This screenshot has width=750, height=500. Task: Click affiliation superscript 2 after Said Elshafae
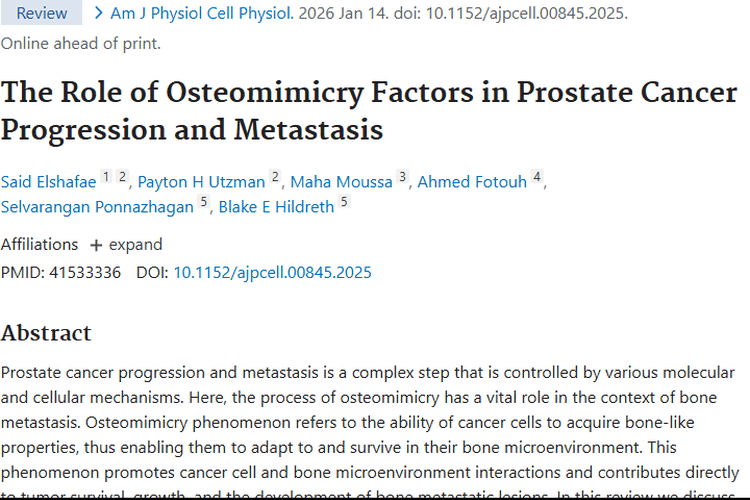pyautogui.click(x=122, y=177)
